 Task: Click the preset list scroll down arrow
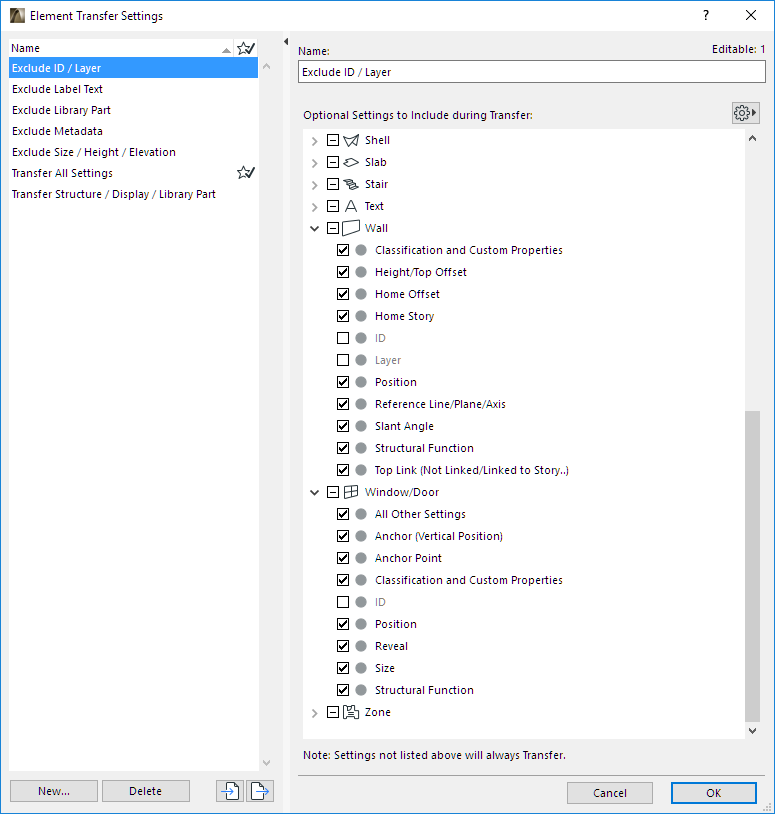(266, 763)
